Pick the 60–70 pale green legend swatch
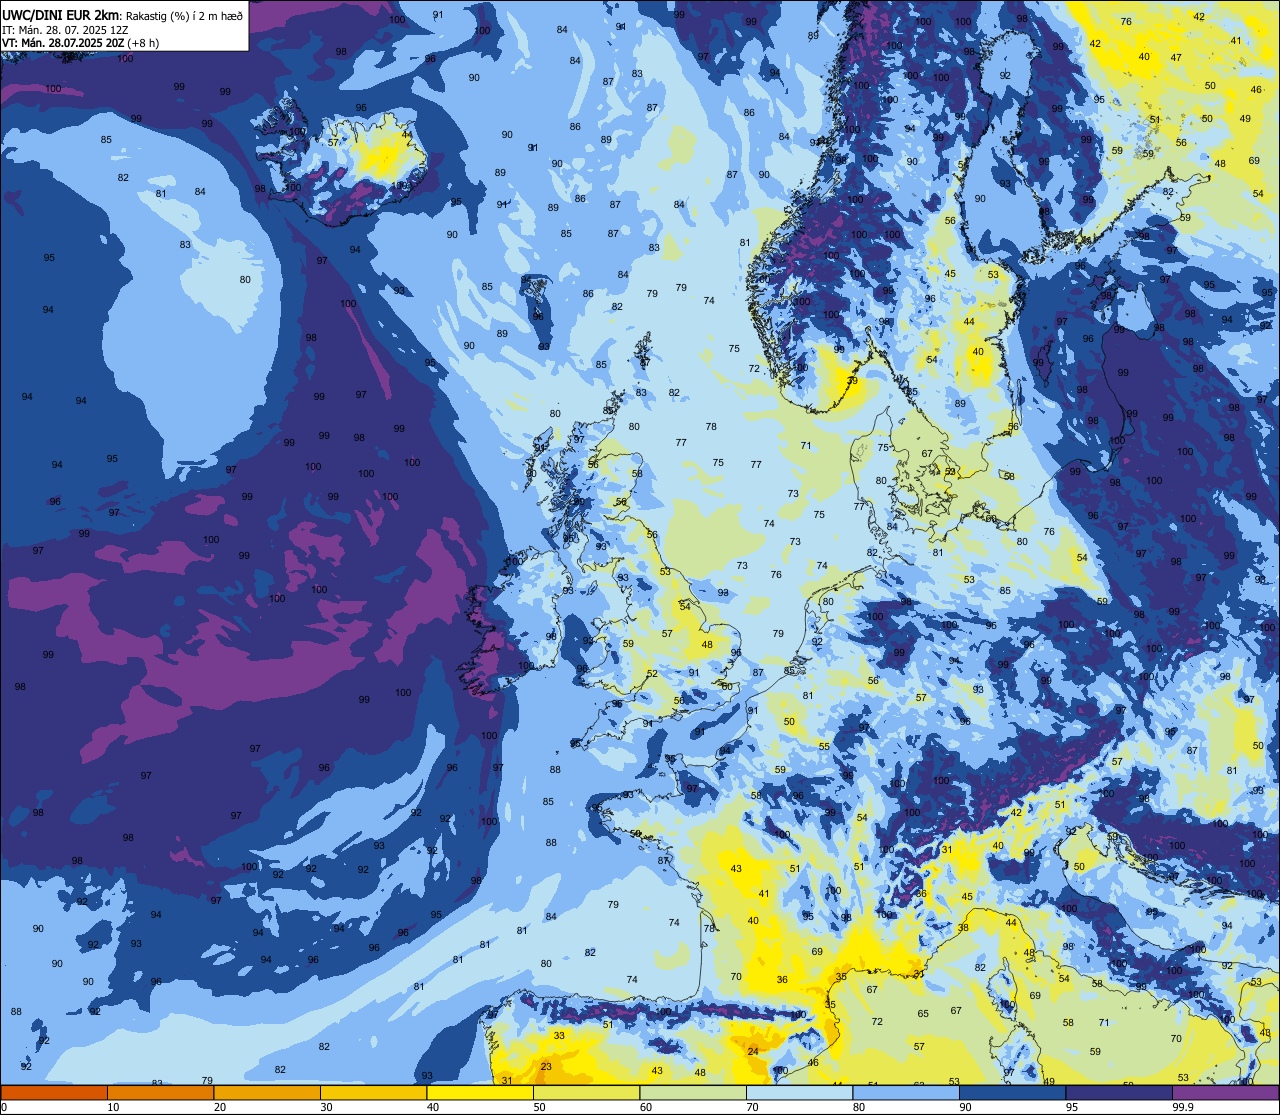Image resolution: width=1280 pixels, height=1115 pixels. (x=693, y=1092)
